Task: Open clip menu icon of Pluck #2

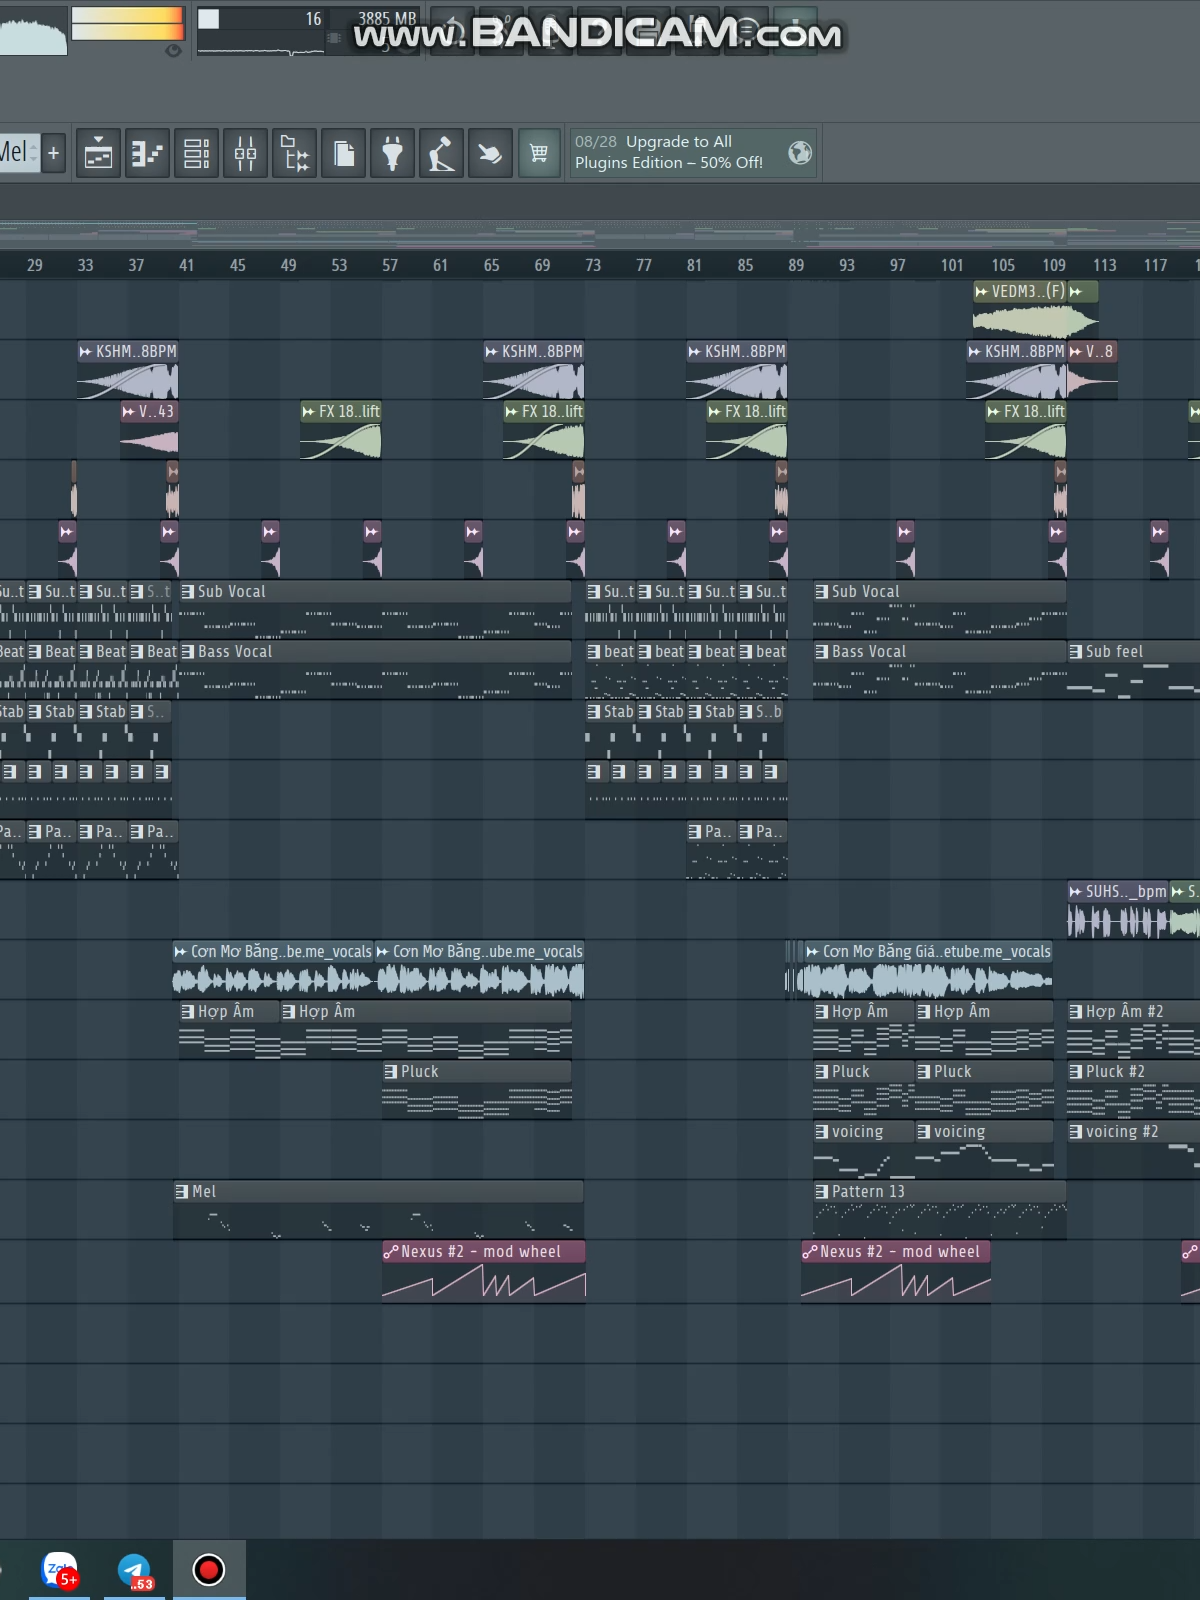Action: pos(1076,1072)
